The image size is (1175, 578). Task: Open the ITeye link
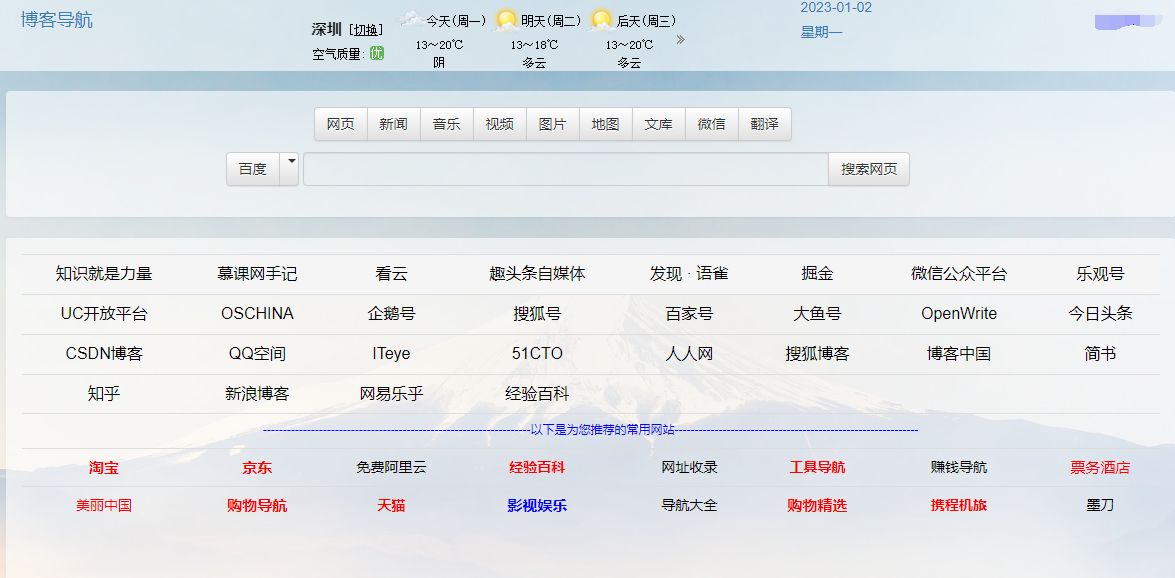[392, 353]
